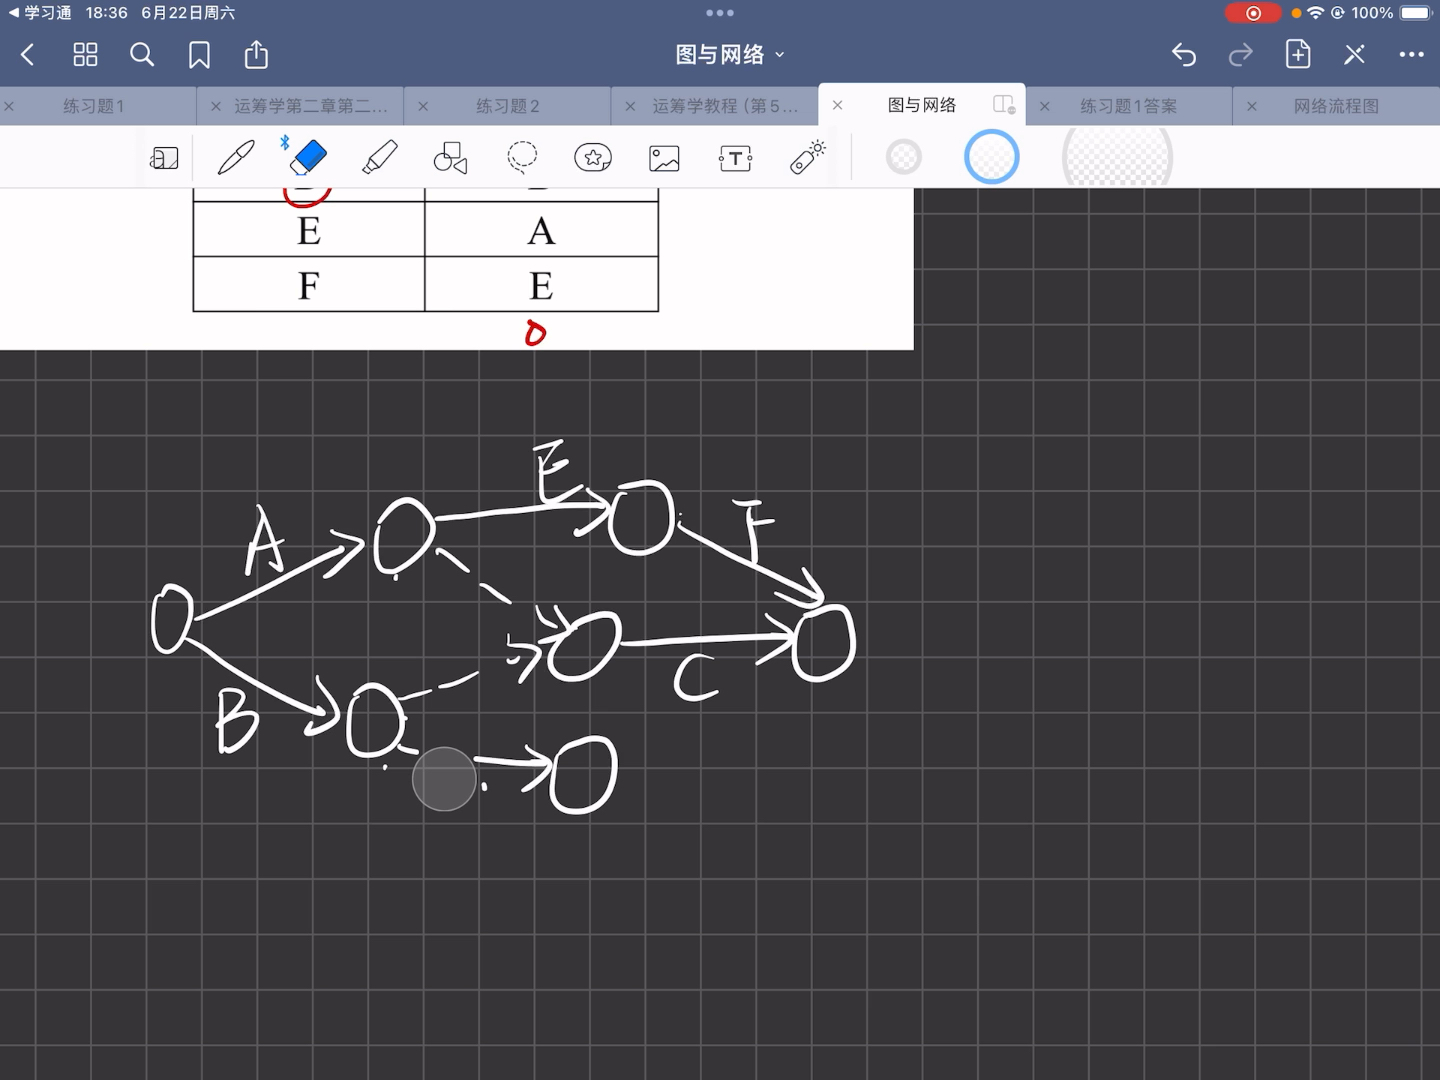Switch to the 练习题2 tab

(x=508, y=106)
